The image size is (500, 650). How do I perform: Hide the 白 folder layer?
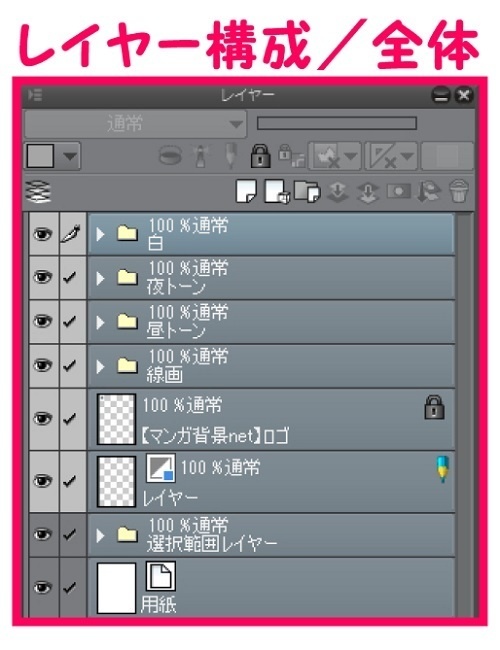point(43,234)
